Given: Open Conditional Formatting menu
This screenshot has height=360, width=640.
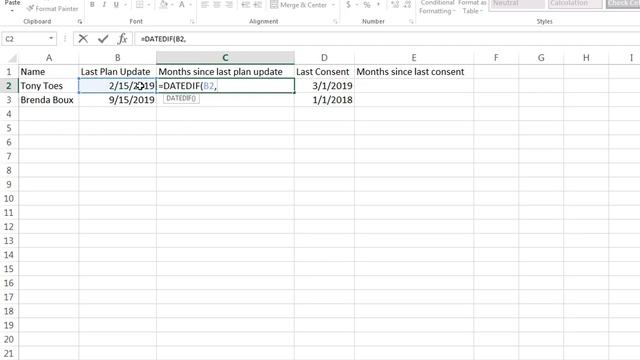Looking at the screenshot, I should point(437,7).
